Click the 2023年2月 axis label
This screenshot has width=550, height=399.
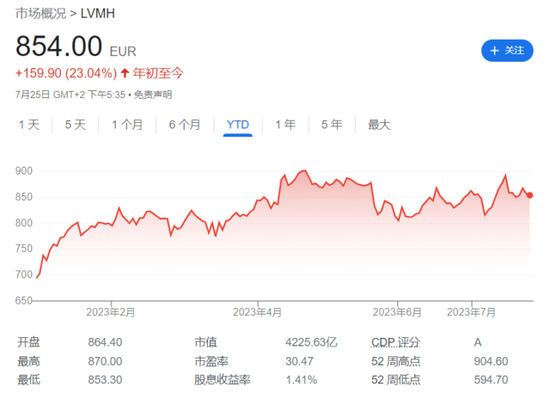[111, 312]
